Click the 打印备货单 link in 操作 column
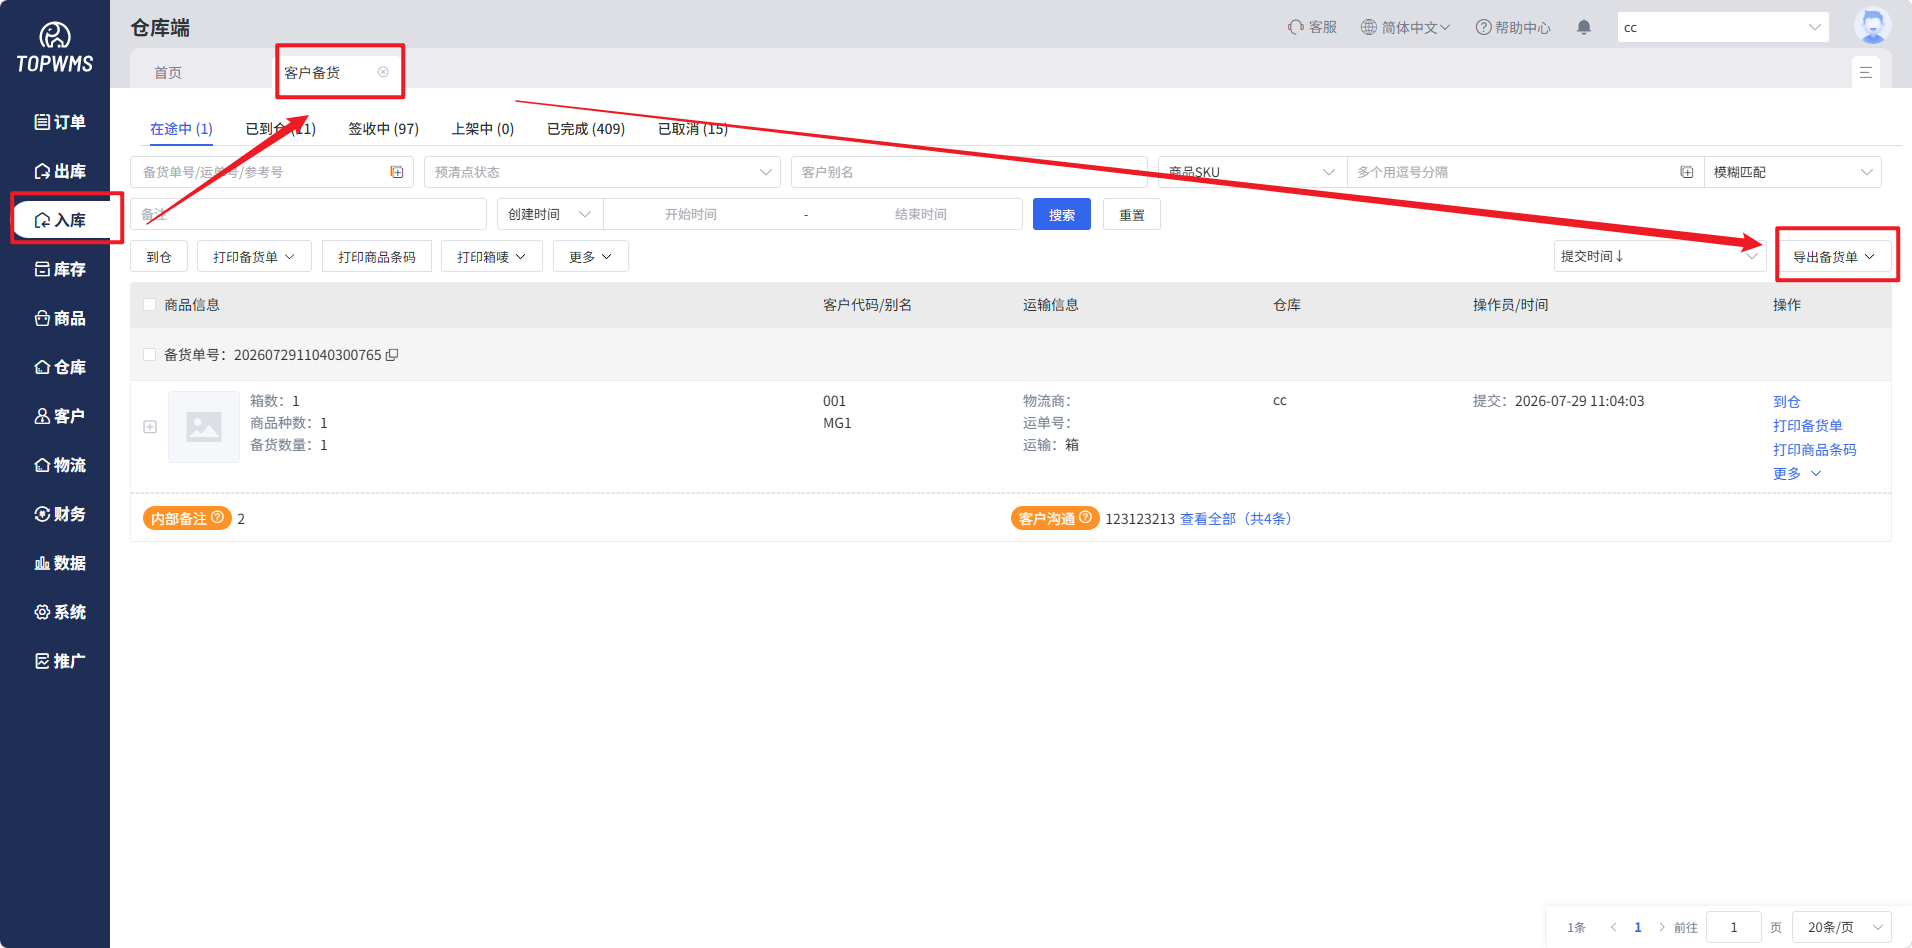Screen dimensions: 1912x948 click(x=1808, y=425)
